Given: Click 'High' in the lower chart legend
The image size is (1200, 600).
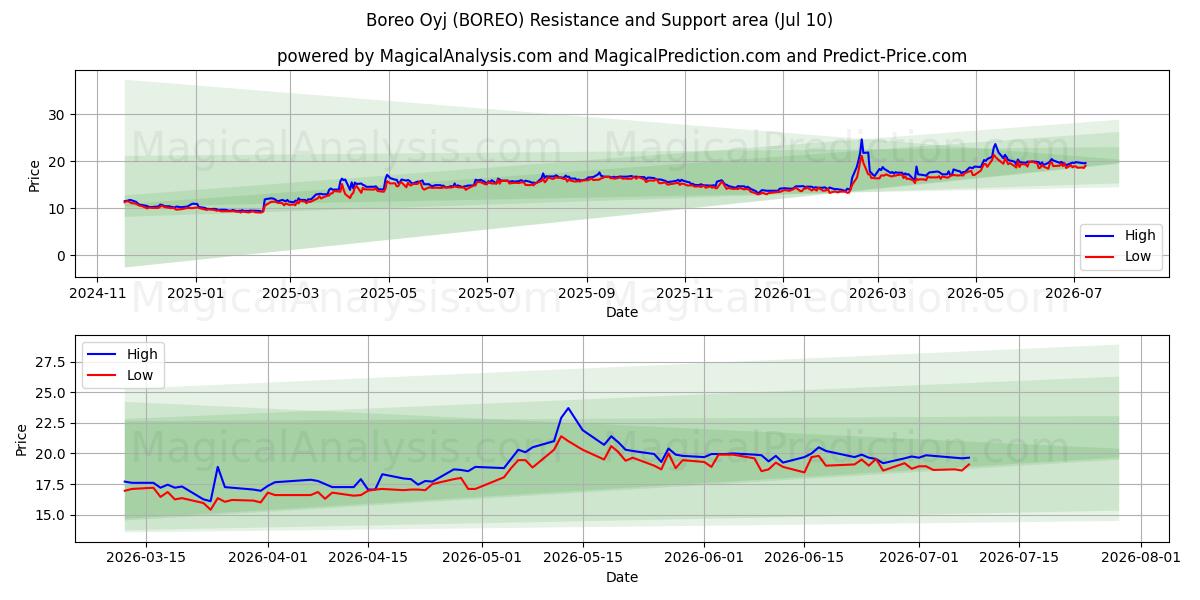Looking at the screenshot, I should click(142, 354).
